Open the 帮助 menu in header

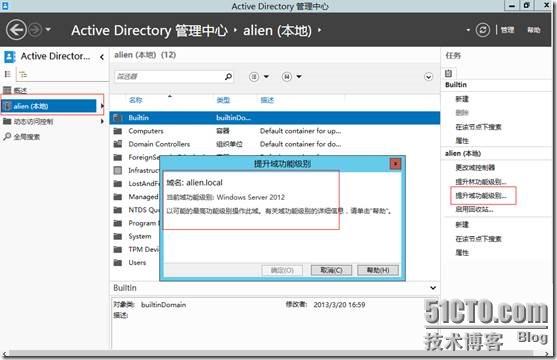(534, 30)
